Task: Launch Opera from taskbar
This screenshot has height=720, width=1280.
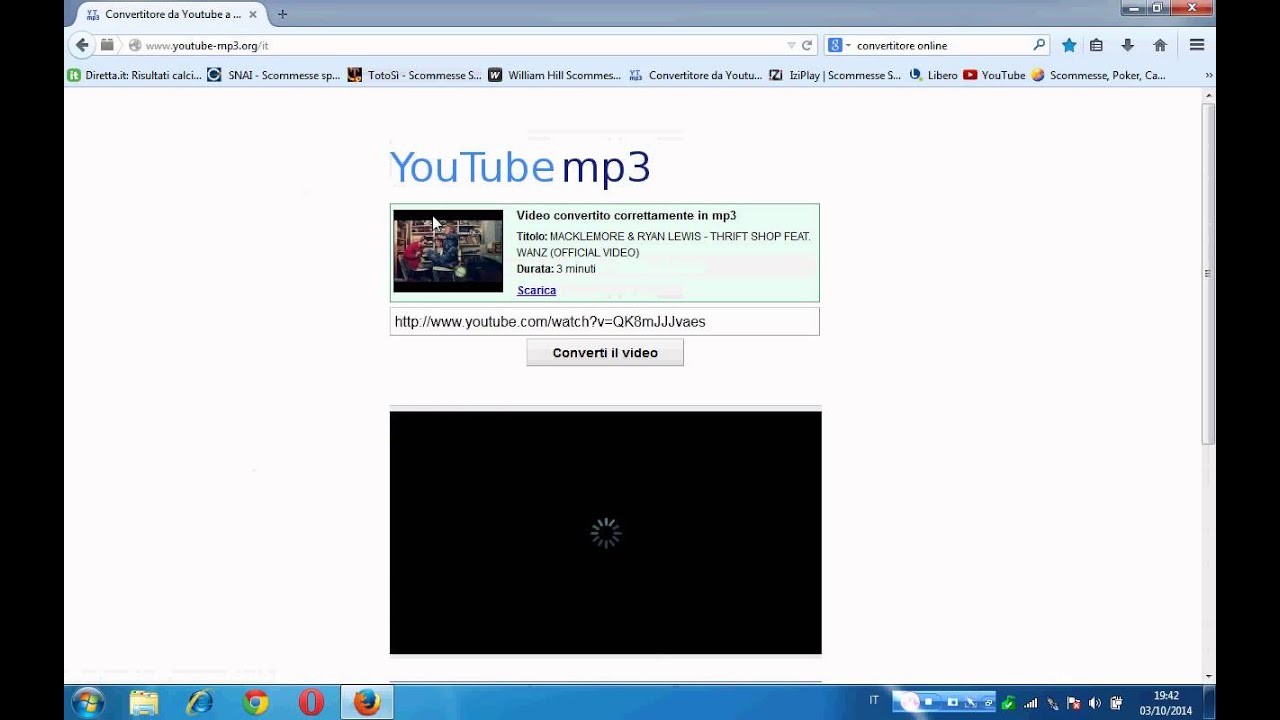Action: click(x=311, y=703)
